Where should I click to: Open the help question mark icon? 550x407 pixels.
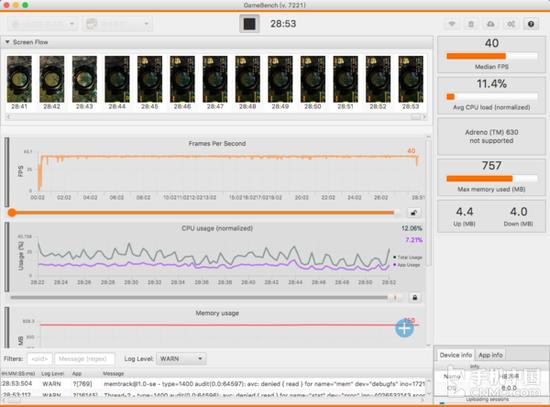[x=531, y=24]
